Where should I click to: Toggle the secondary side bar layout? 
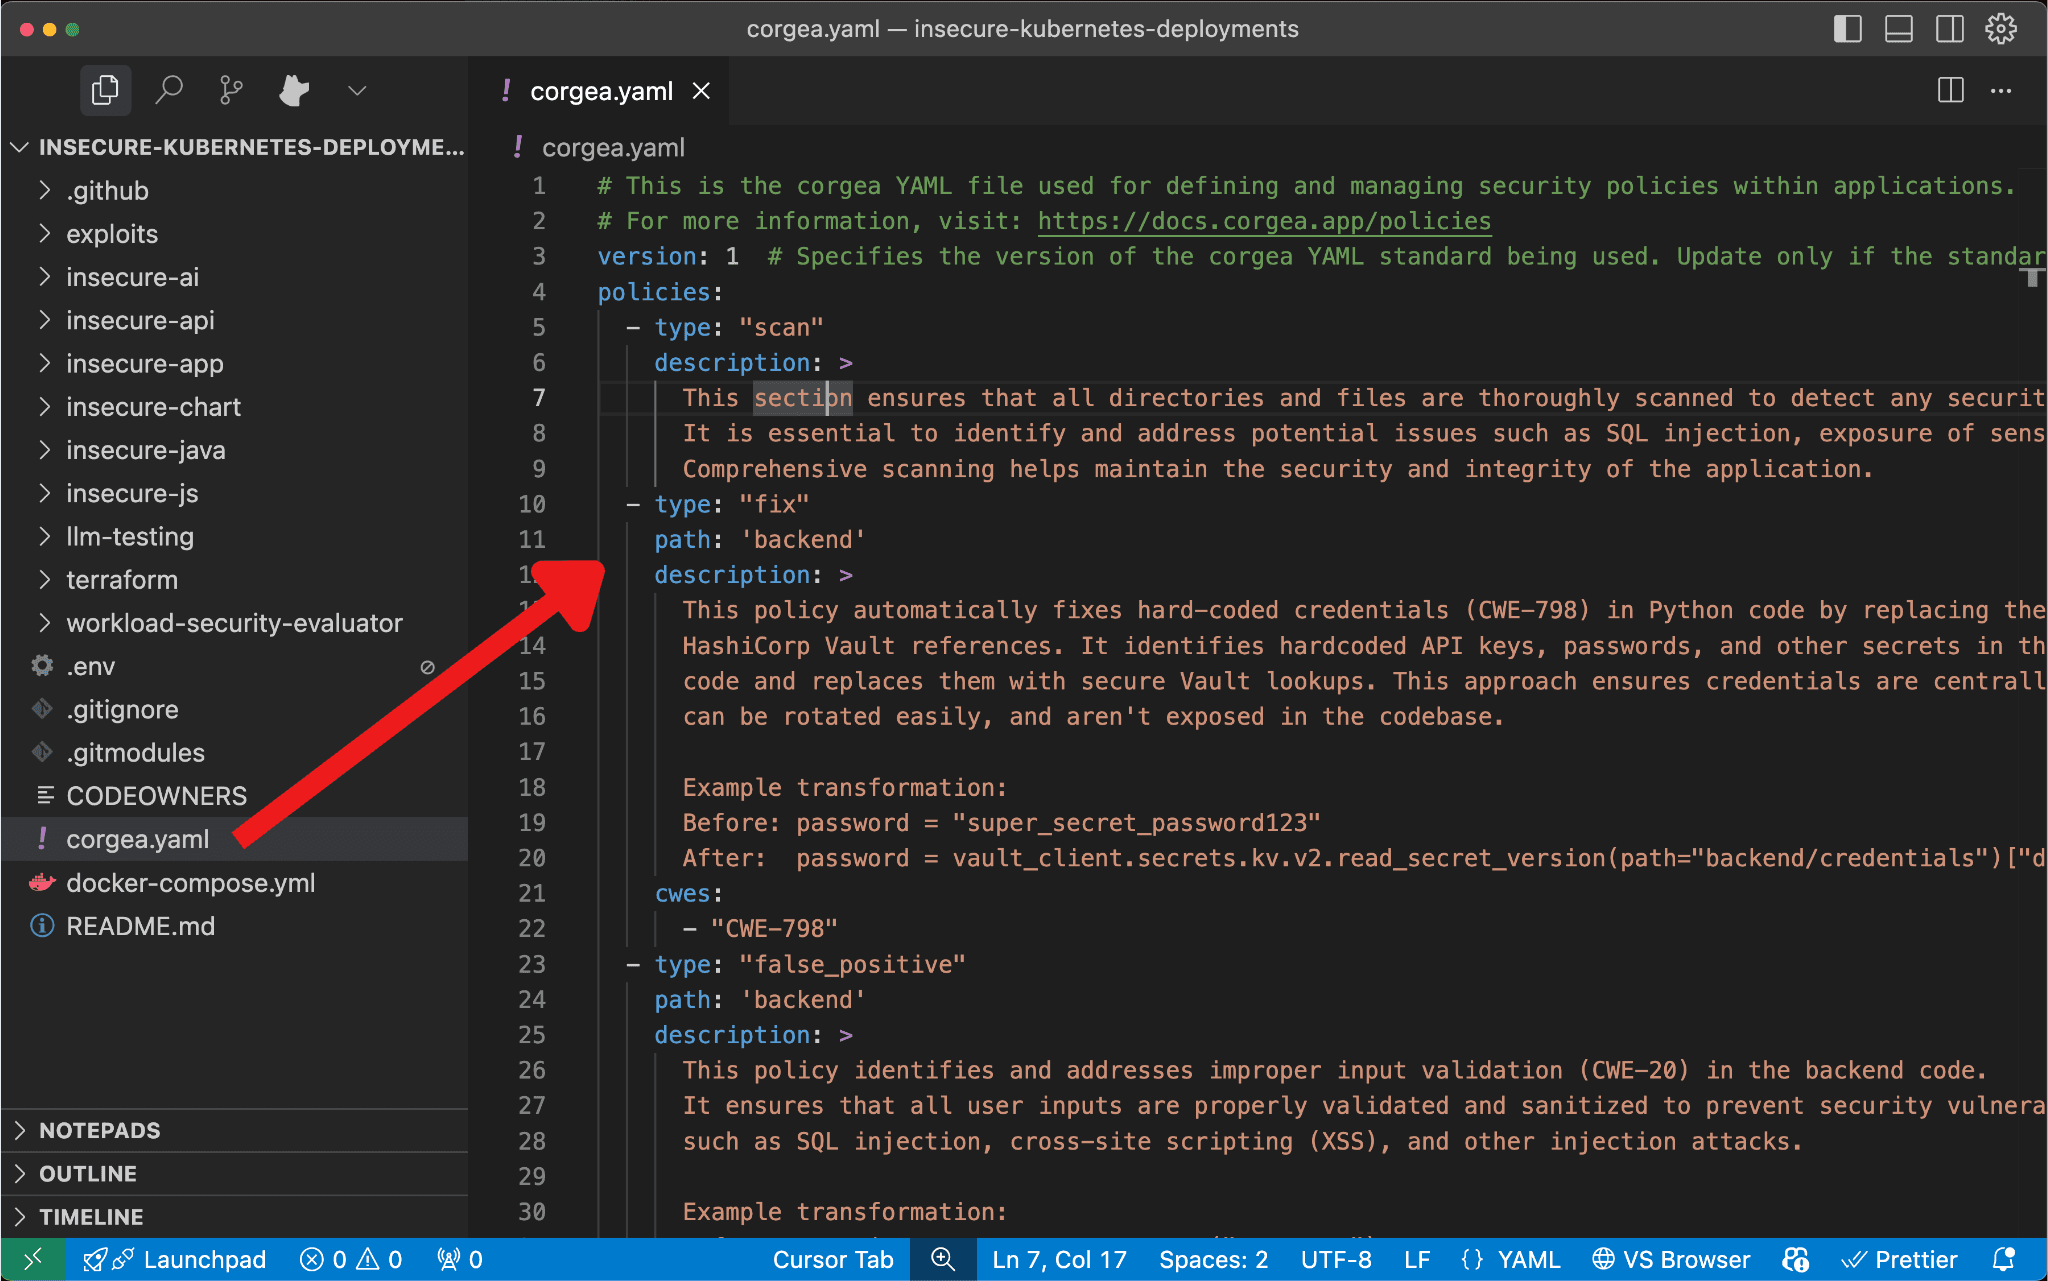(x=1949, y=29)
